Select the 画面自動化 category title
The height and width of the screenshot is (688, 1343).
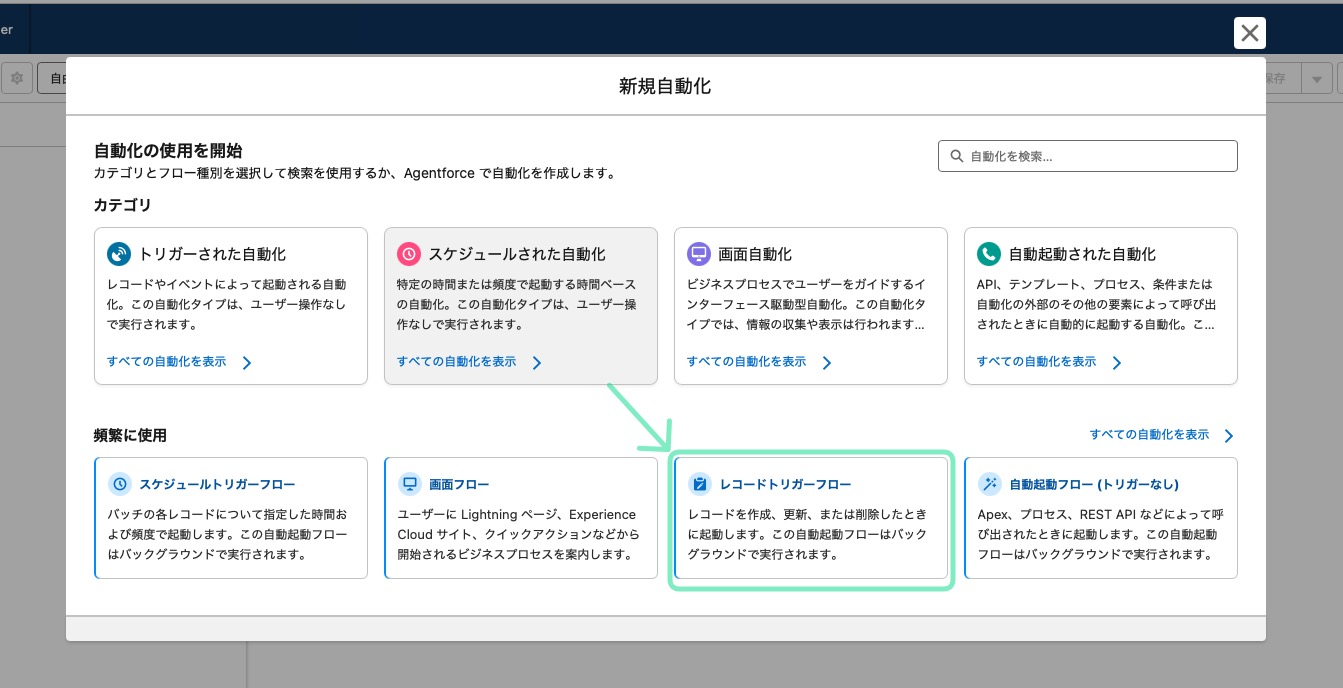(x=755, y=254)
